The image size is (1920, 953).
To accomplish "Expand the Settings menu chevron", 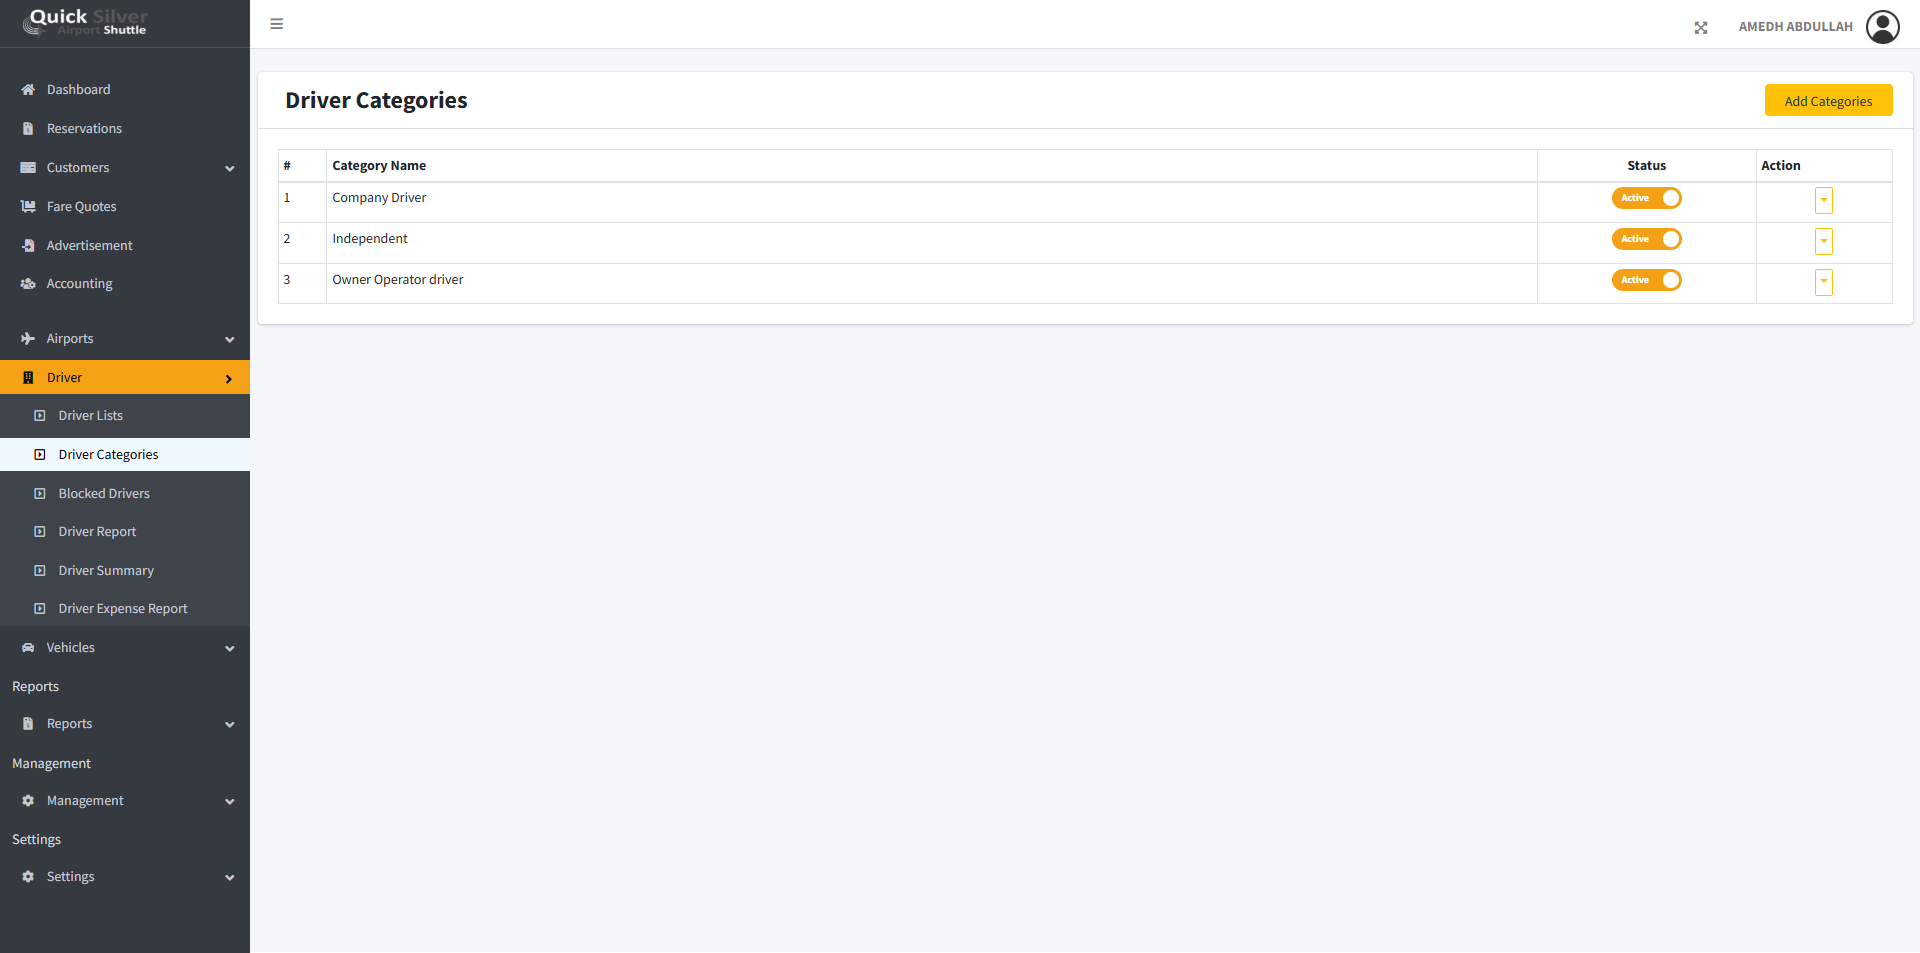I will [x=230, y=878].
